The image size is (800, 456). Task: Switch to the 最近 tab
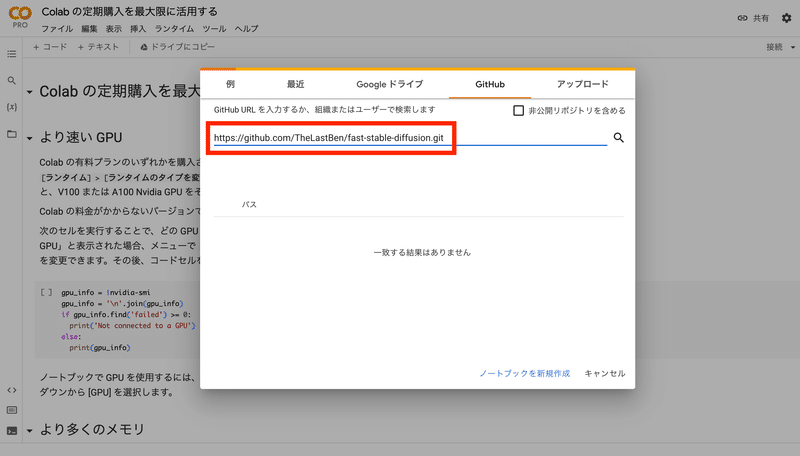(x=295, y=84)
